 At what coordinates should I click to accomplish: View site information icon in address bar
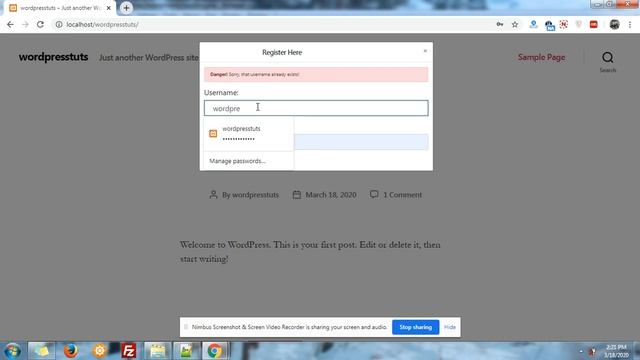[x=59, y=24]
